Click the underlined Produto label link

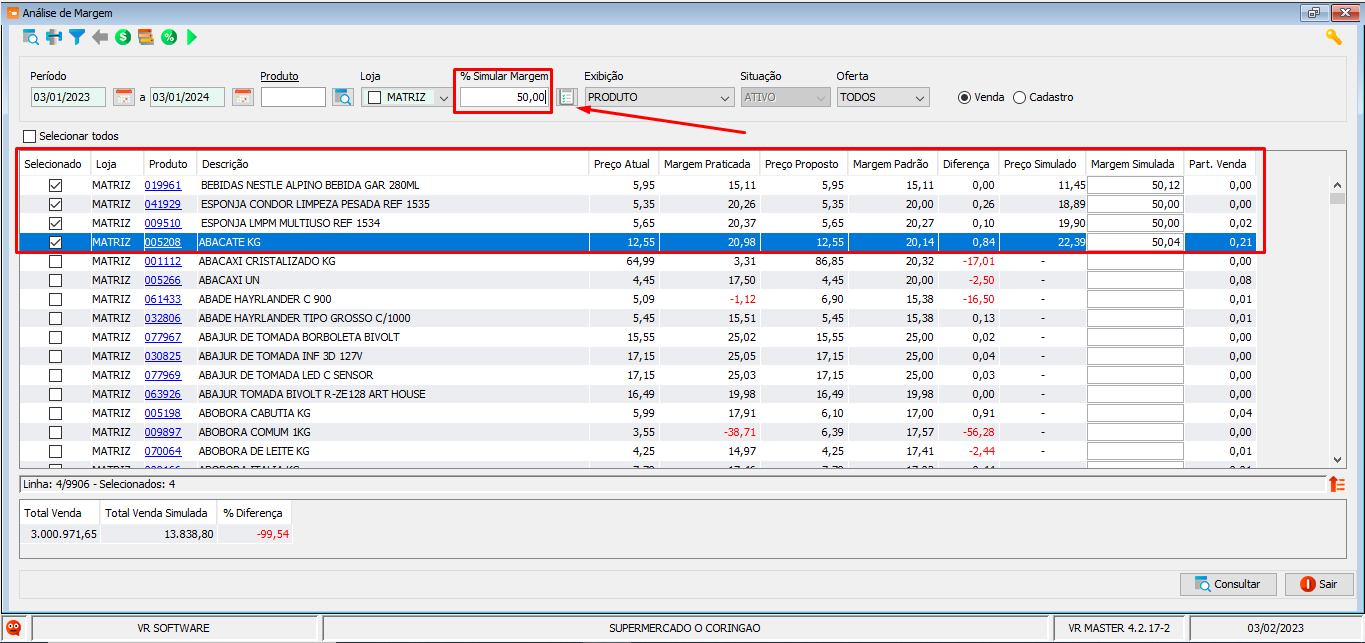(x=280, y=76)
